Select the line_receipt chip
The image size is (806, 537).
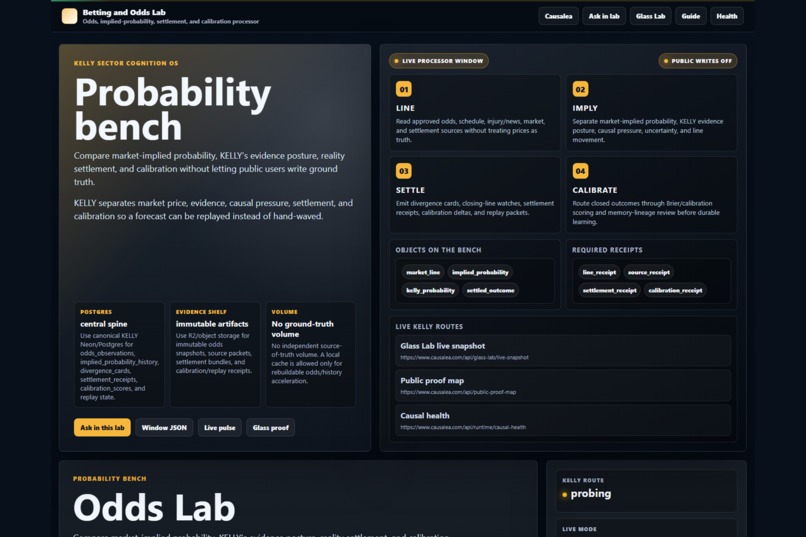tap(599, 272)
